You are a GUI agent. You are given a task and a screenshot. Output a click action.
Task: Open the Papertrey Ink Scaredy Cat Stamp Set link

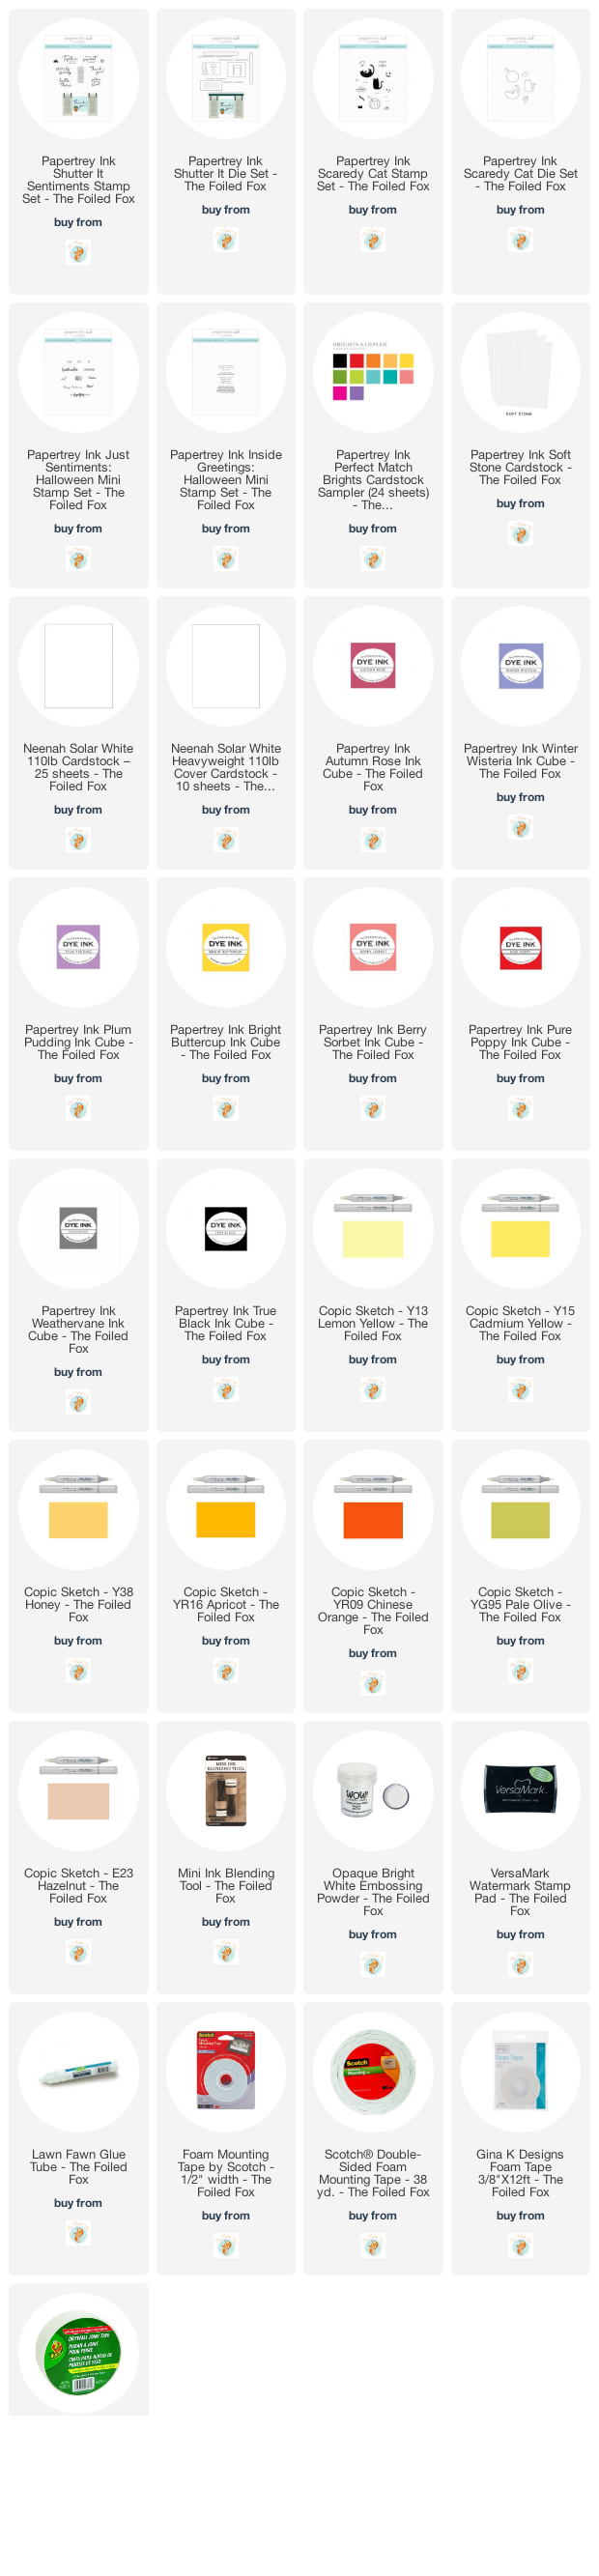(373, 174)
